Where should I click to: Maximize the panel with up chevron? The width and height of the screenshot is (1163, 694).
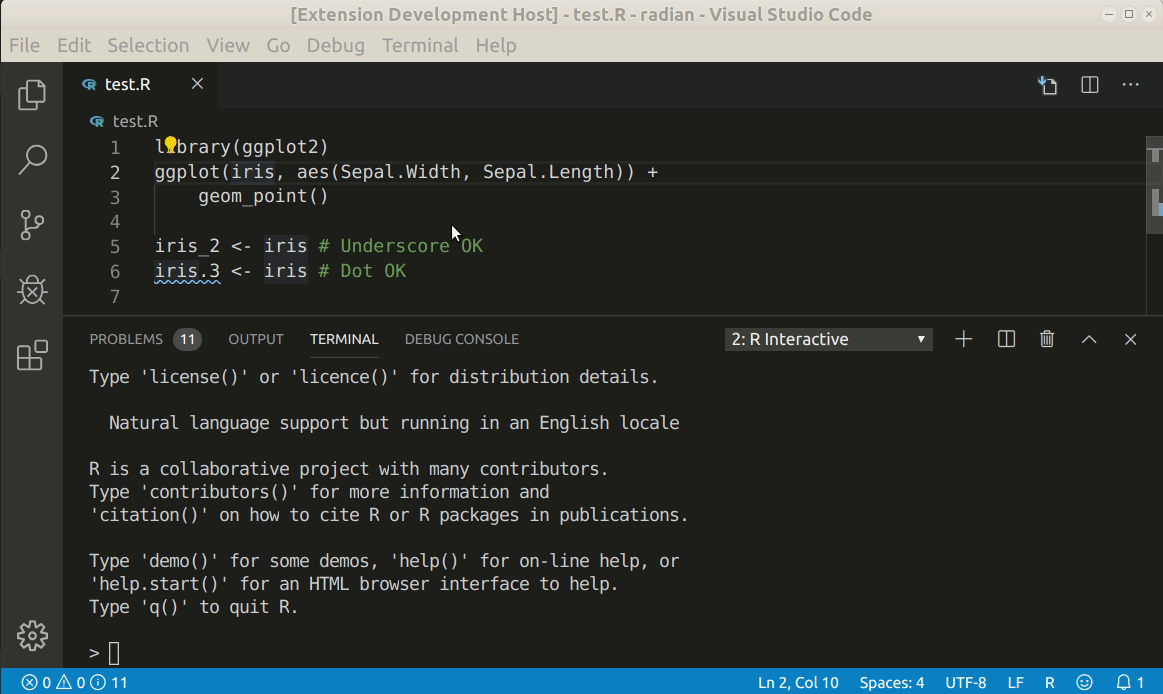[1089, 339]
